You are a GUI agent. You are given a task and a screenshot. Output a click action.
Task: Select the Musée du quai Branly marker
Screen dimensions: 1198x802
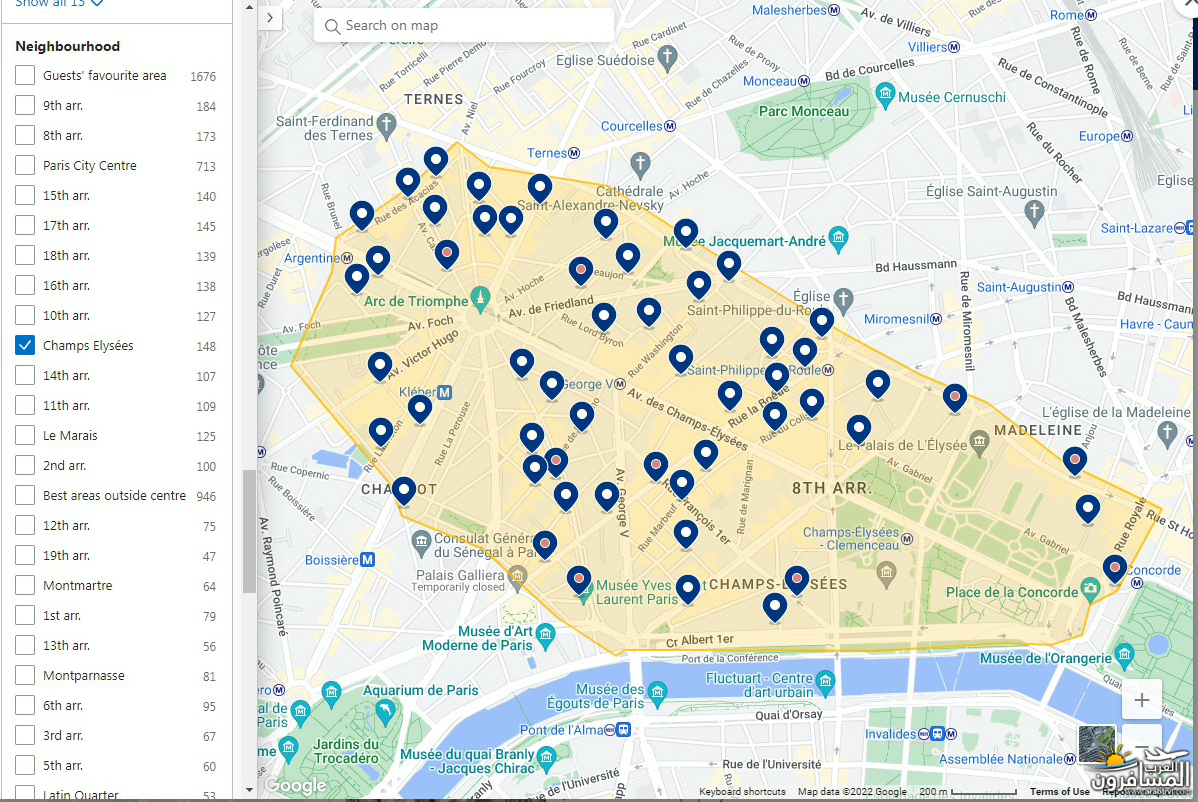546,758
